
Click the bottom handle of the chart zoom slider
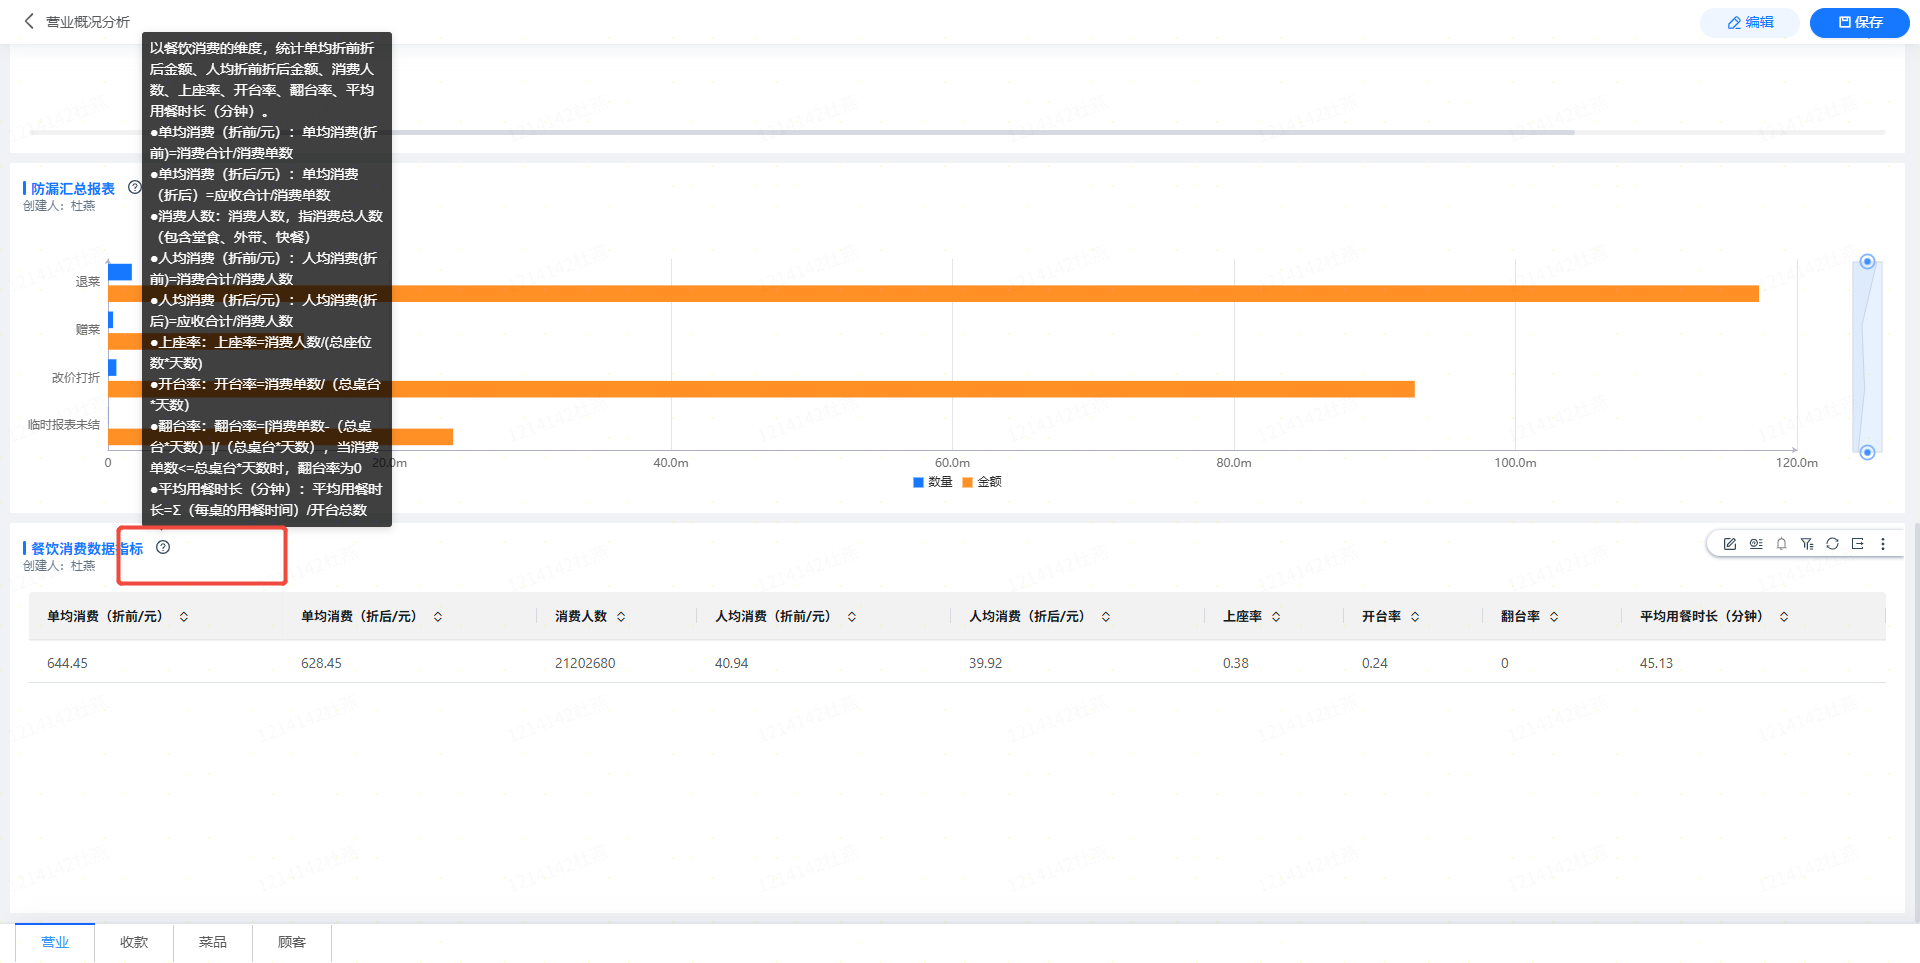click(1867, 452)
